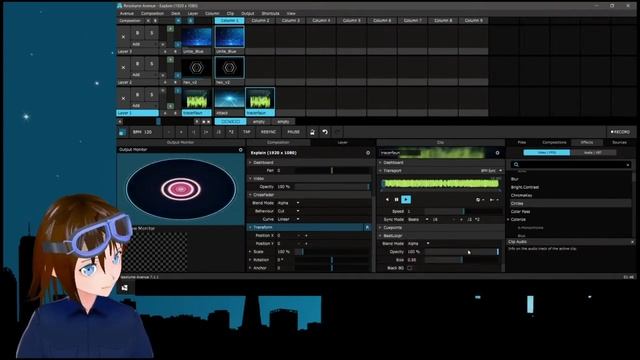This screenshot has width=640, height=360.
Task: Clear Effects search with X
Action: pos(628,164)
